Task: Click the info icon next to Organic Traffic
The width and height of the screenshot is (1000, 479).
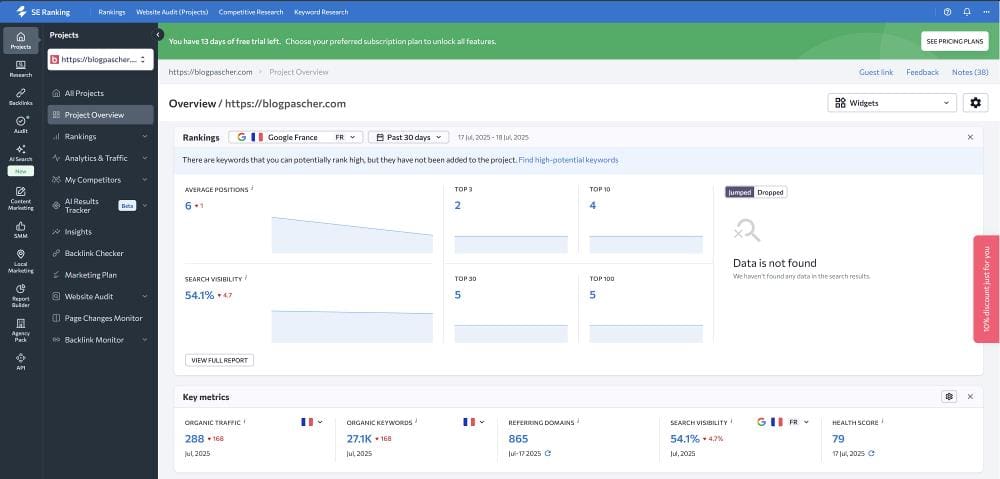Action: (x=244, y=422)
